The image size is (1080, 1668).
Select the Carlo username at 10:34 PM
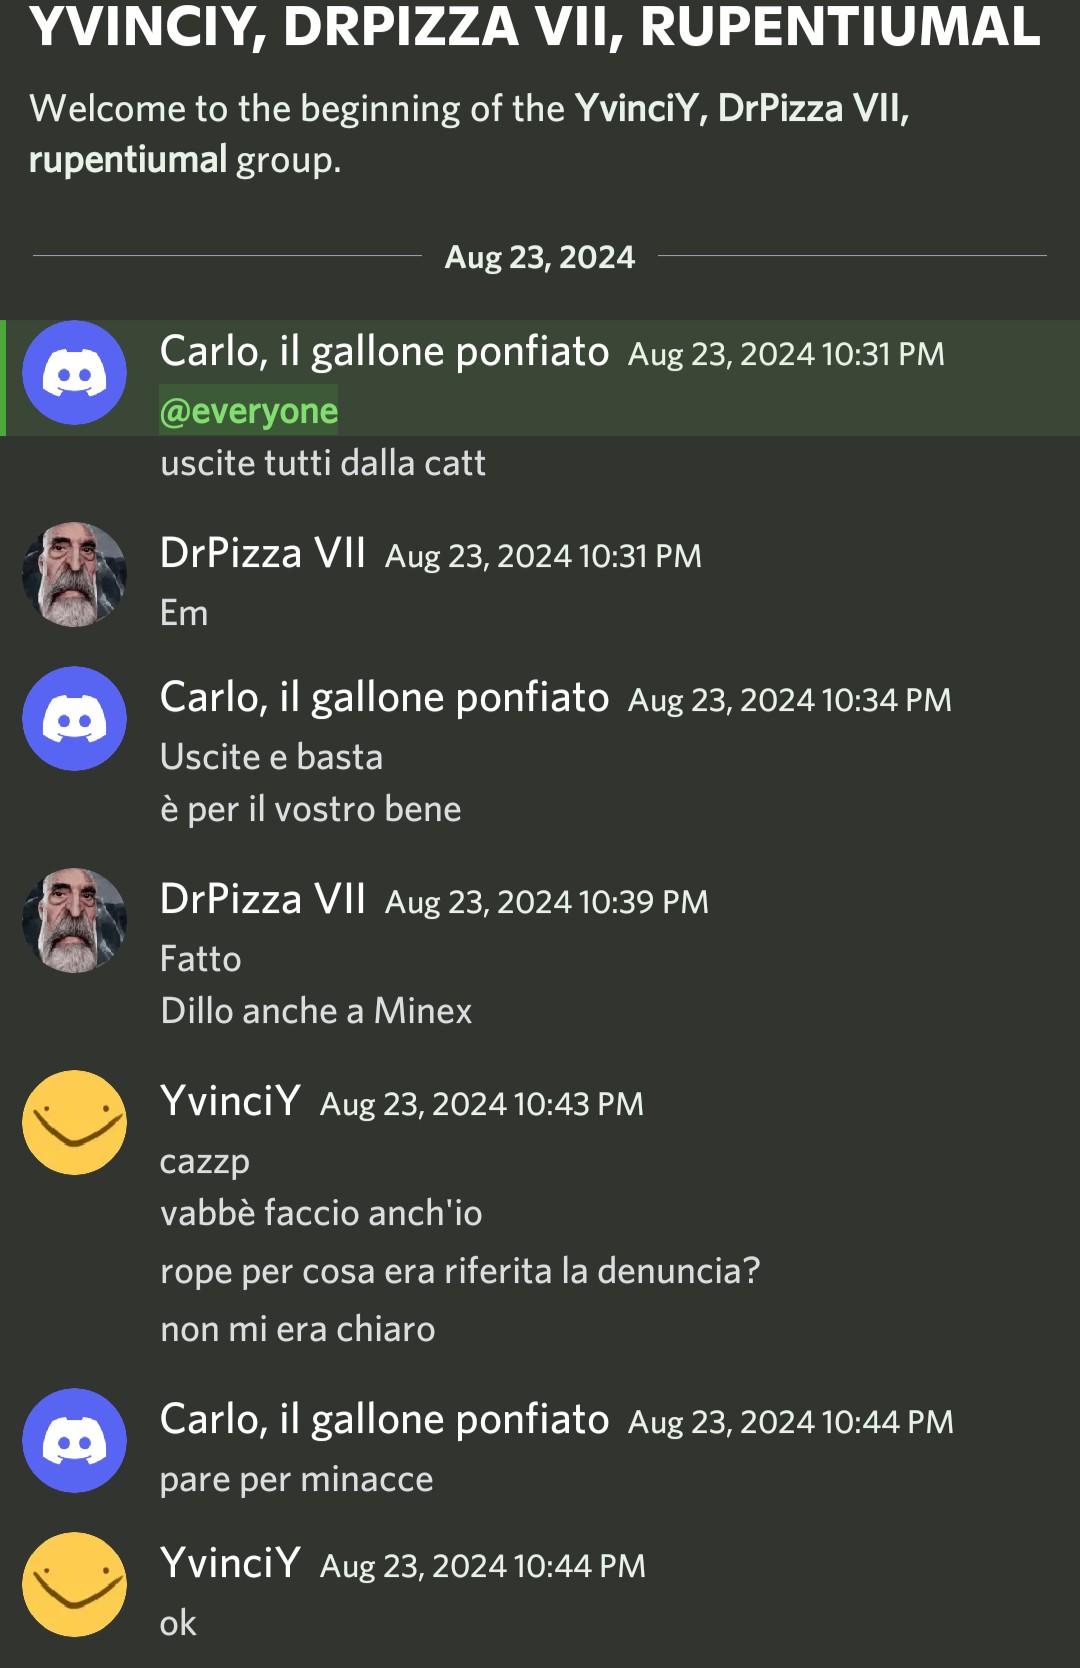pyautogui.click(x=384, y=697)
